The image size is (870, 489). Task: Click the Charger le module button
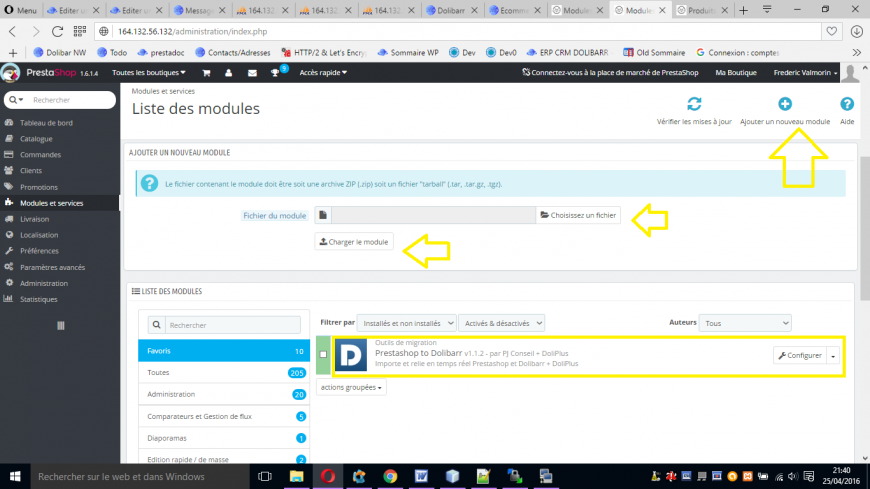(x=354, y=242)
